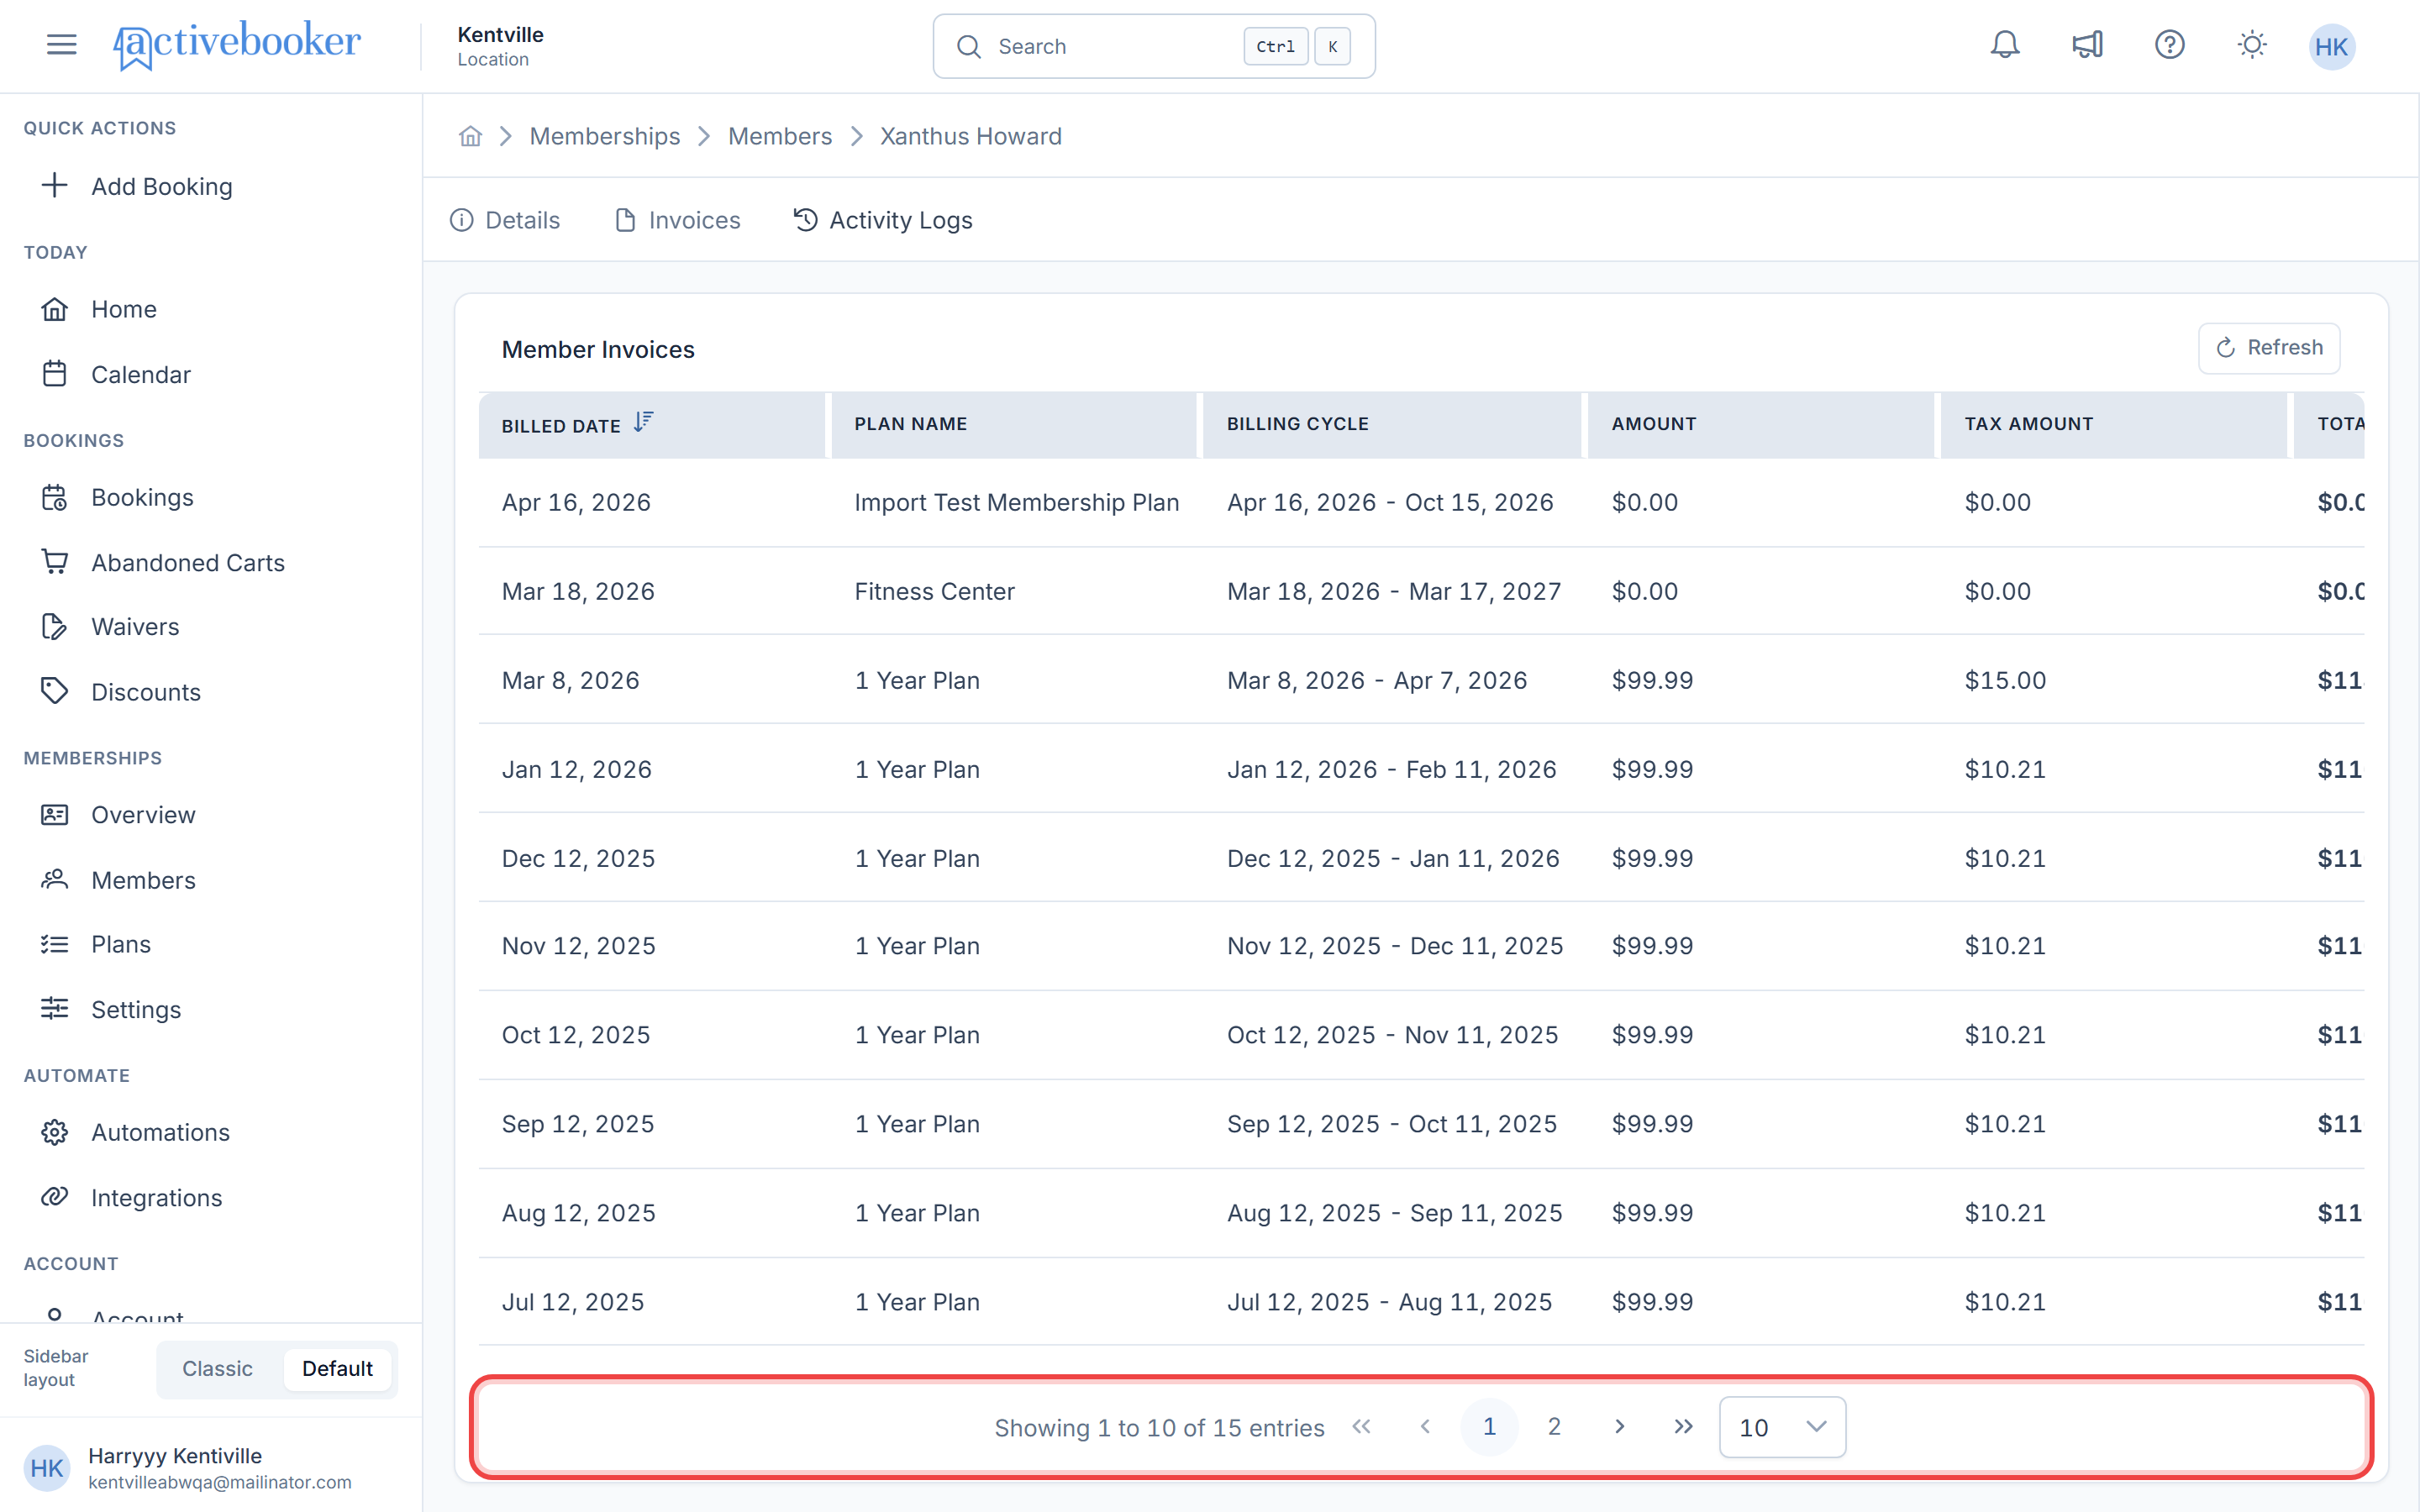Screen dimensions: 2420x1512
Task: Open Xanthus Howard breadcrumb link
Action: coord(971,136)
